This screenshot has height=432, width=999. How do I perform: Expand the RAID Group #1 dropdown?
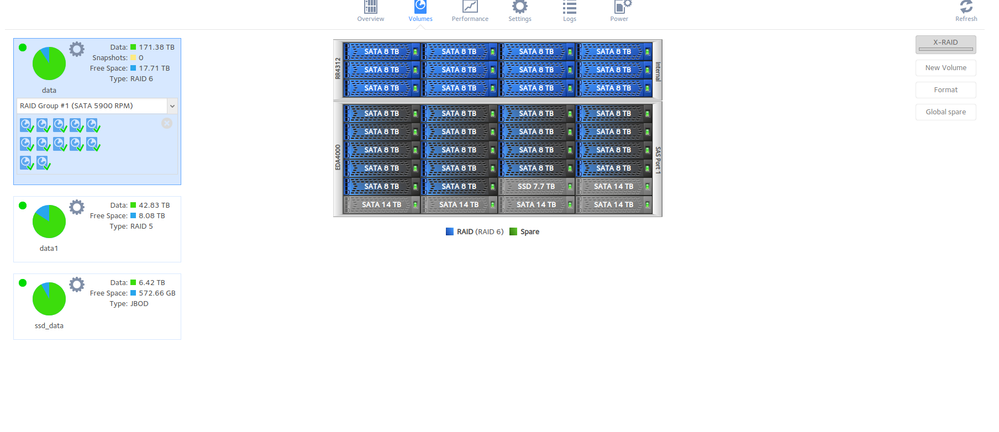click(172, 106)
